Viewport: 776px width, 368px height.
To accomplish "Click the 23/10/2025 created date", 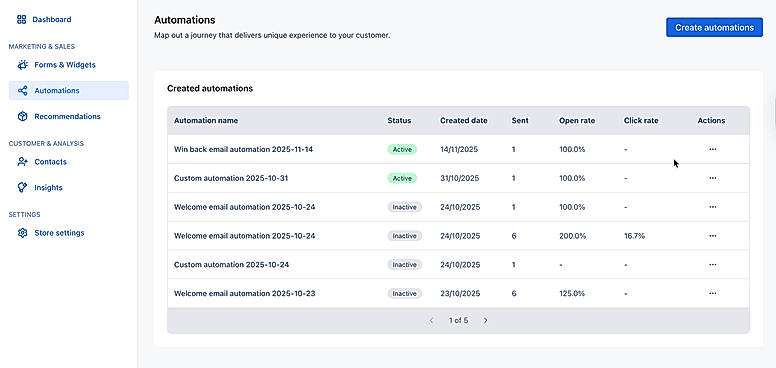I will [460, 293].
